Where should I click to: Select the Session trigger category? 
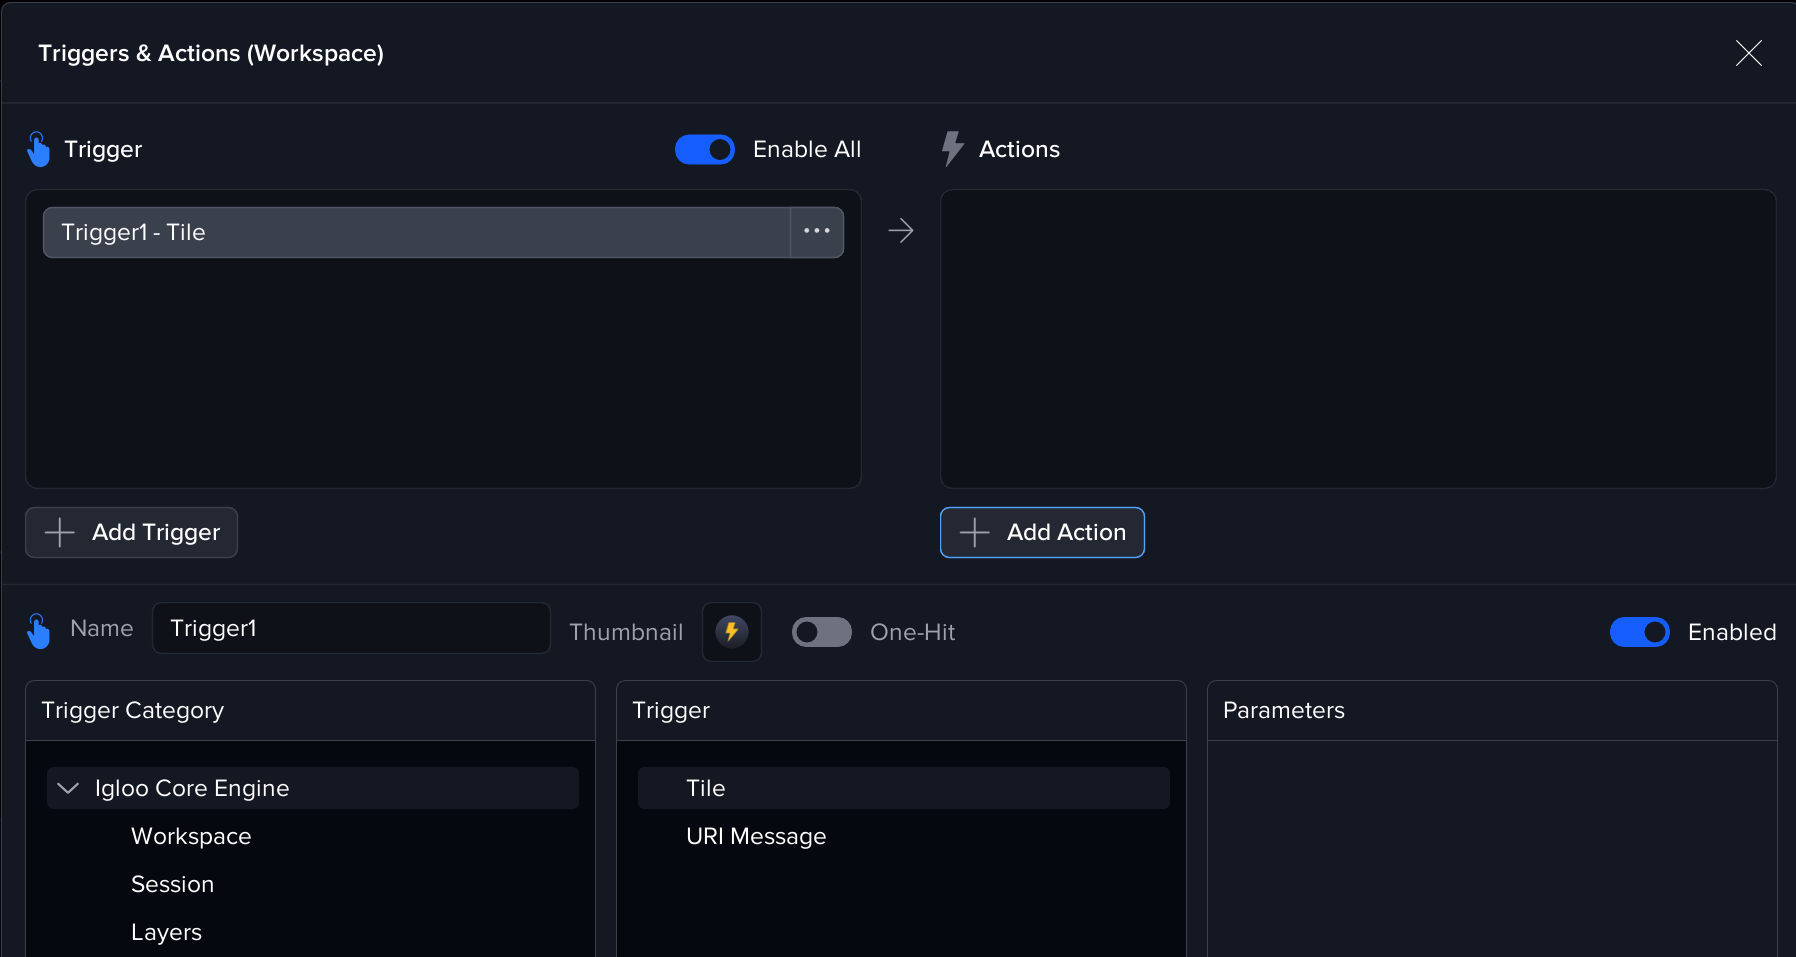(172, 884)
